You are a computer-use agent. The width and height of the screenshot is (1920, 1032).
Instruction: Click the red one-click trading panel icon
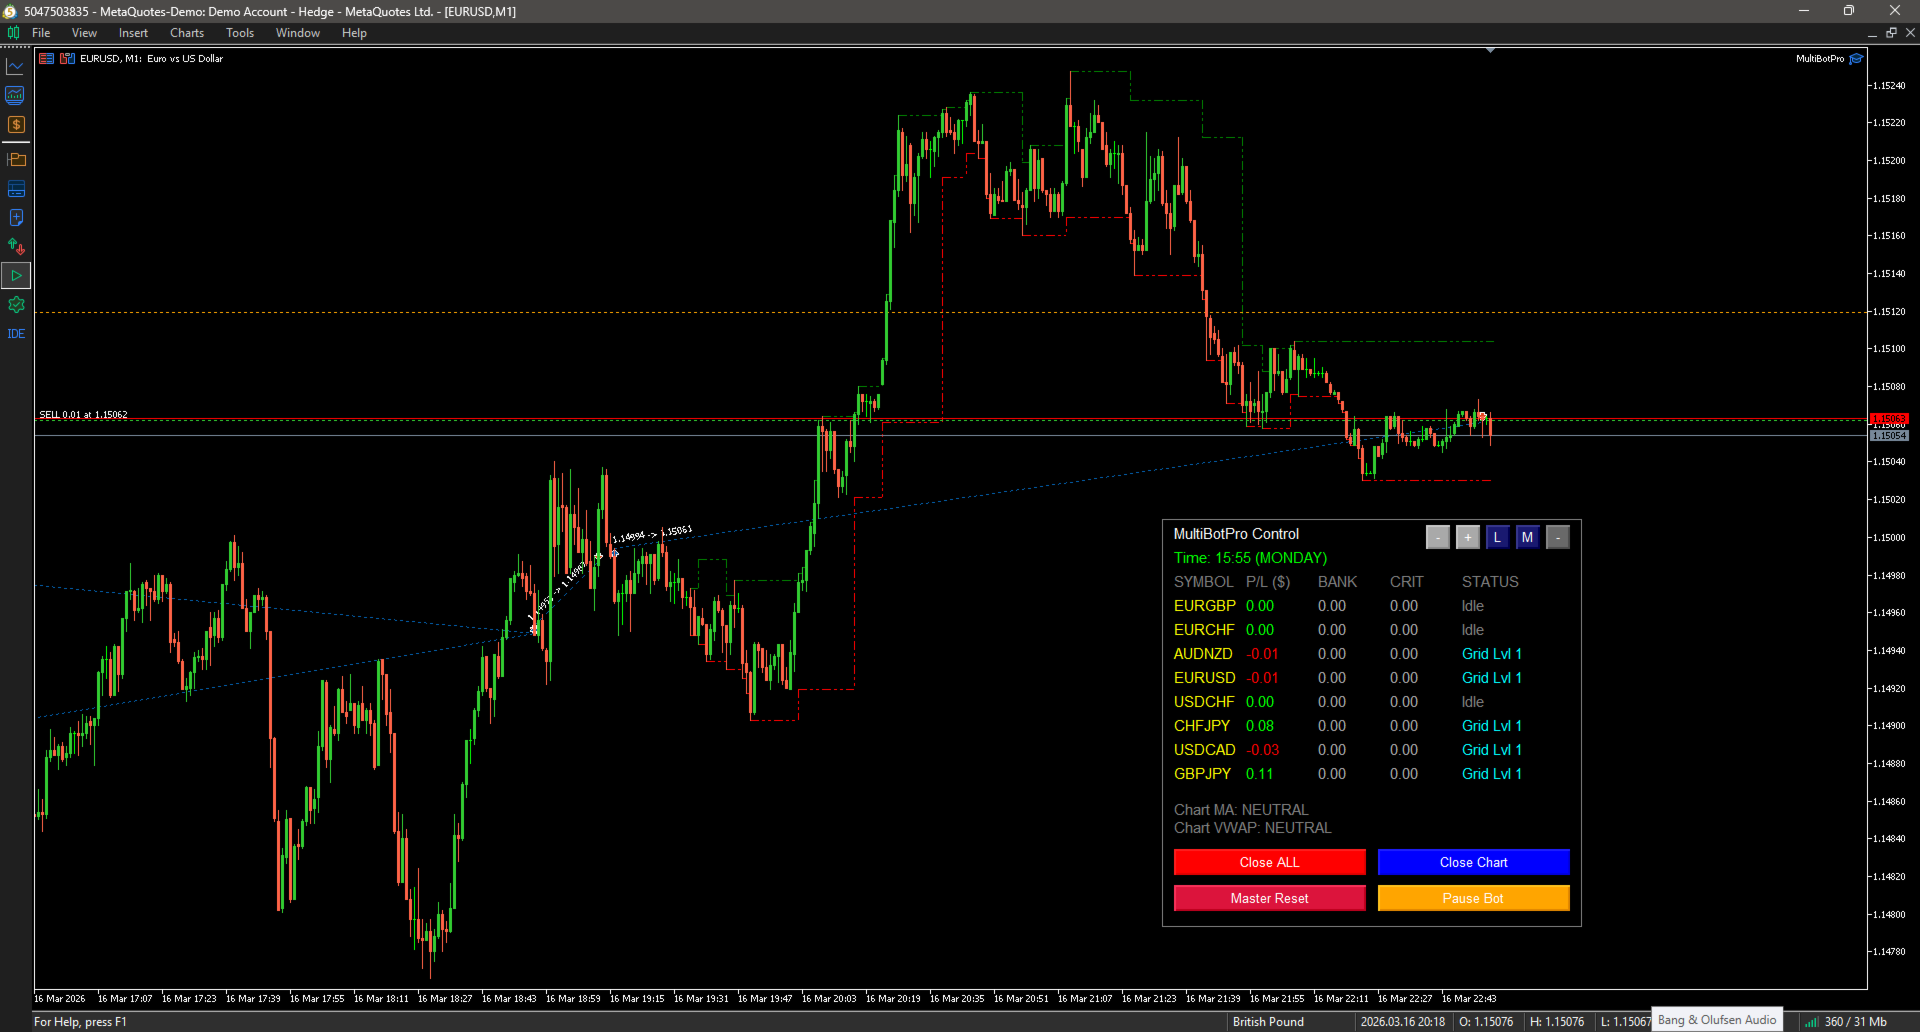(46, 59)
